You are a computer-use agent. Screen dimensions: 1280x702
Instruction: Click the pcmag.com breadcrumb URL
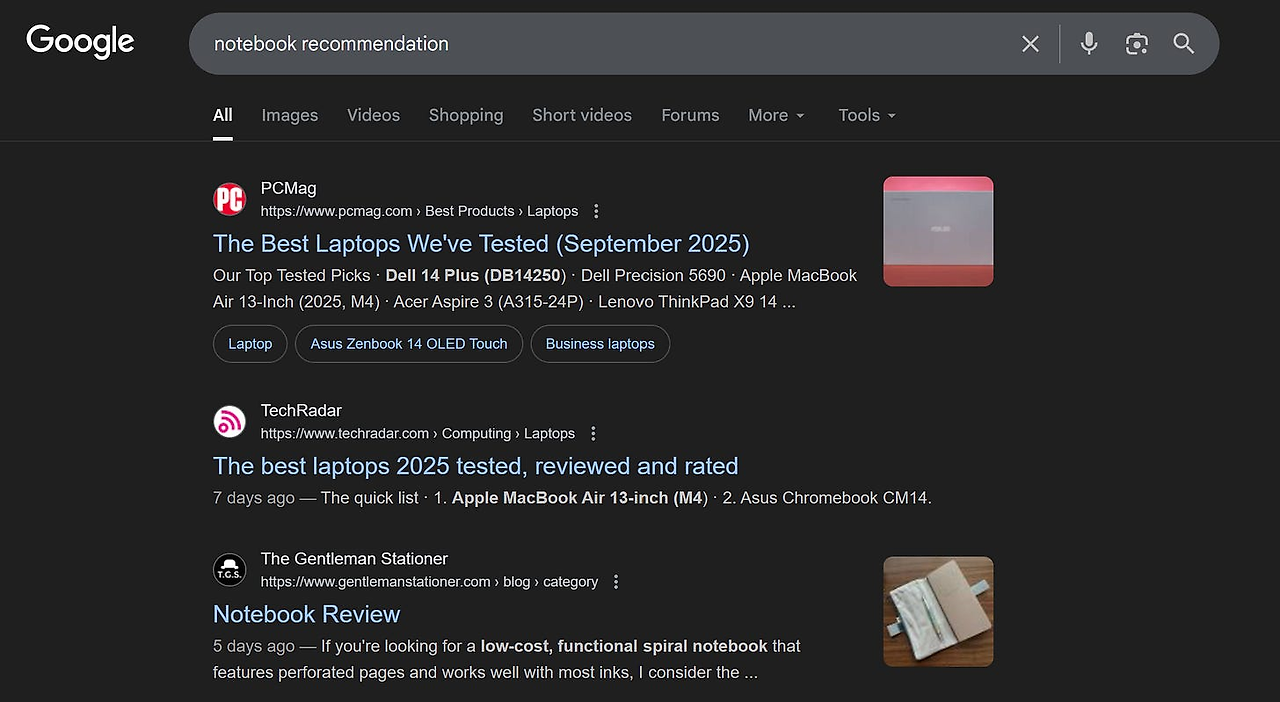tap(419, 211)
